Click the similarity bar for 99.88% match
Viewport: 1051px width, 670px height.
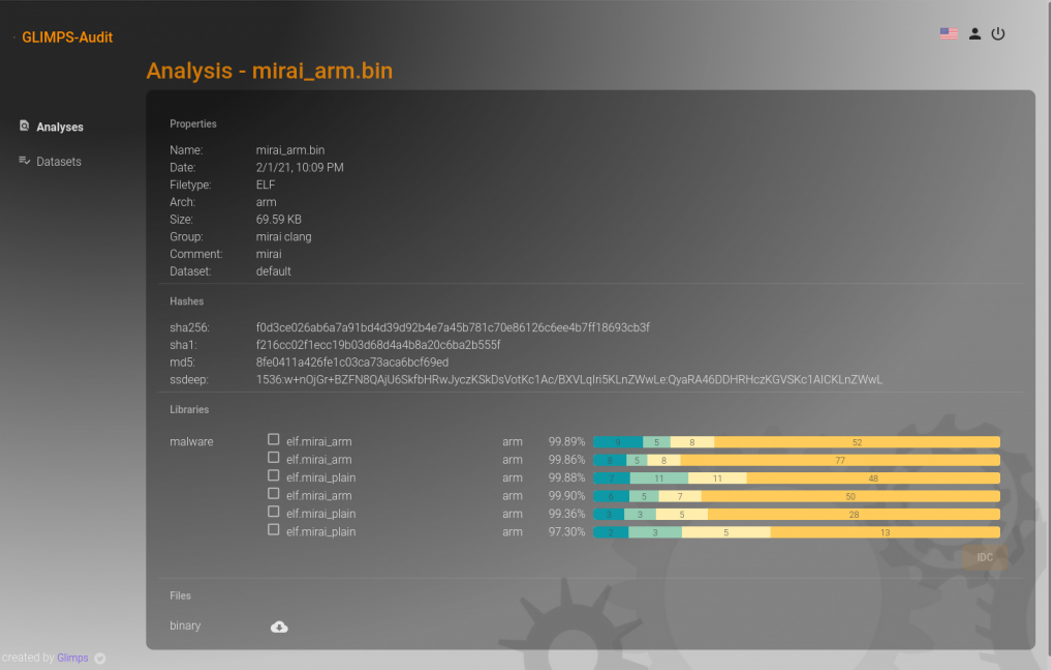(796, 478)
